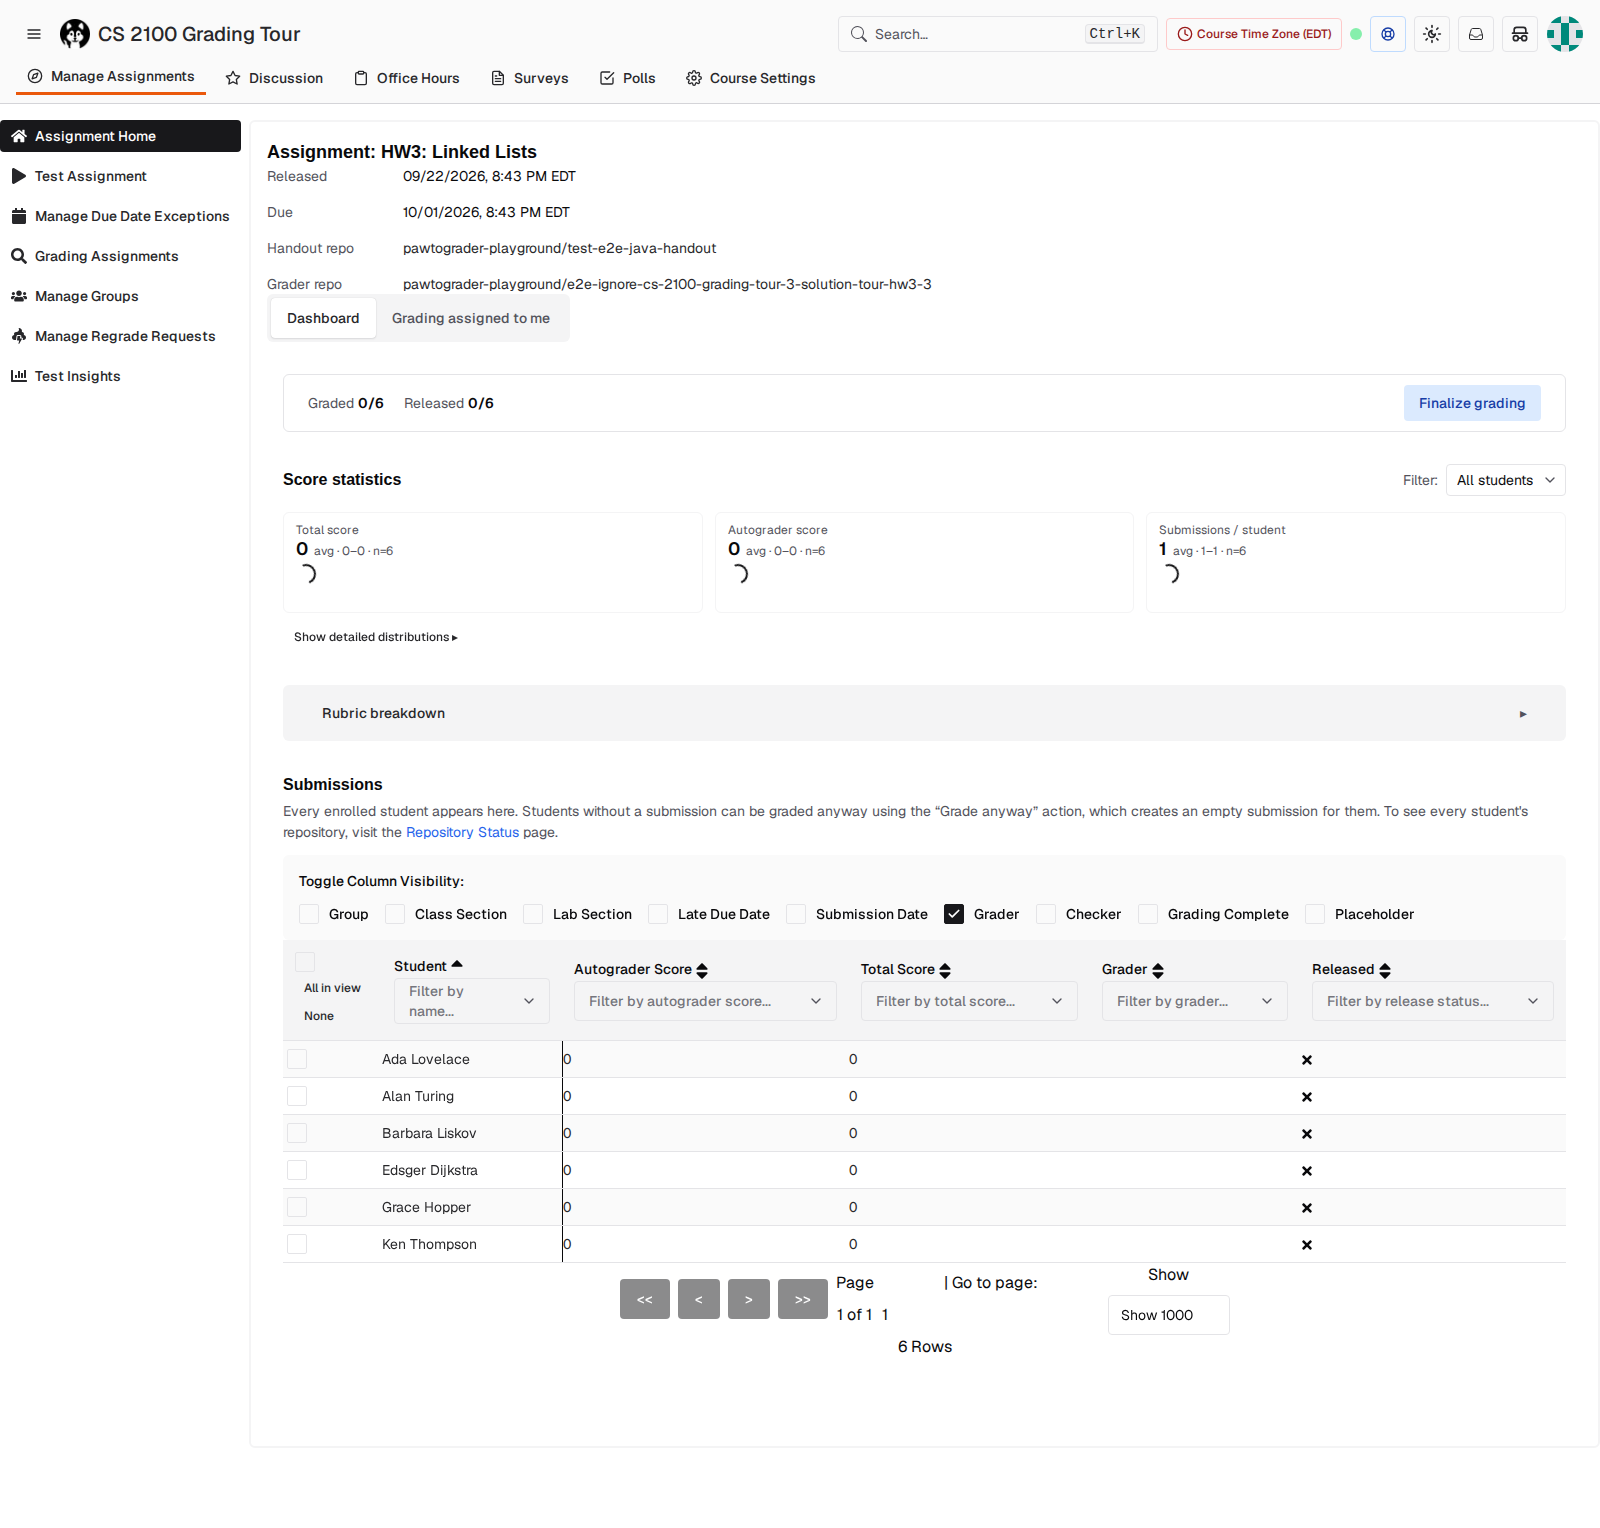1600x1528 pixels.
Task: Open Filter by release status dropdown
Action: (x=1432, y=1001)
